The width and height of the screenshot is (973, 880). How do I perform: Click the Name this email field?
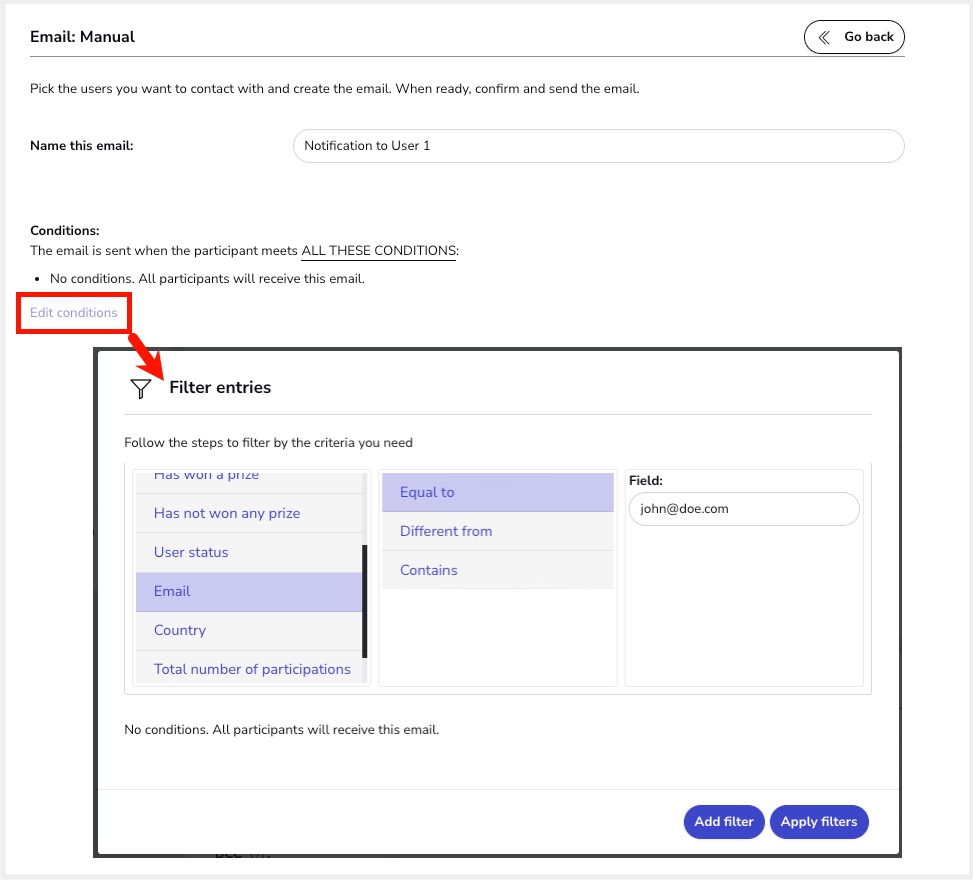point(598,146)
